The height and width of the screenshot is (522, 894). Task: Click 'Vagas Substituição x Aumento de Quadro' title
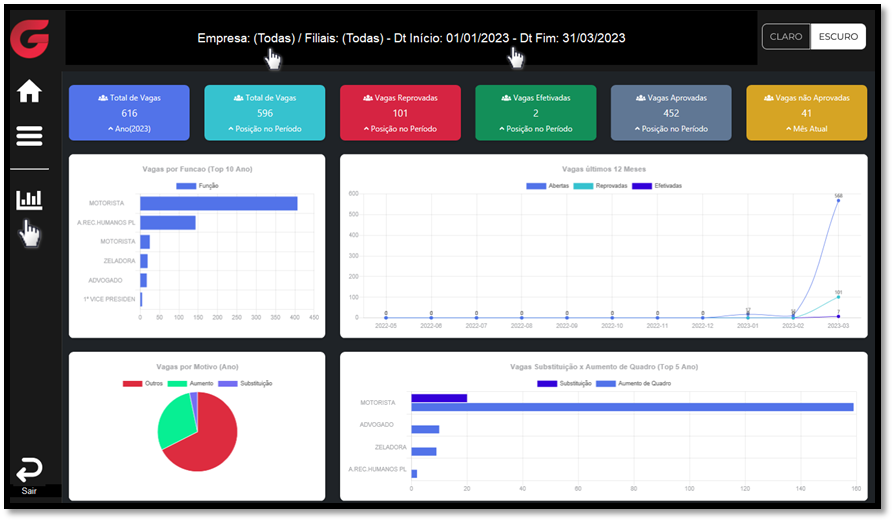[x=604, y=367]
